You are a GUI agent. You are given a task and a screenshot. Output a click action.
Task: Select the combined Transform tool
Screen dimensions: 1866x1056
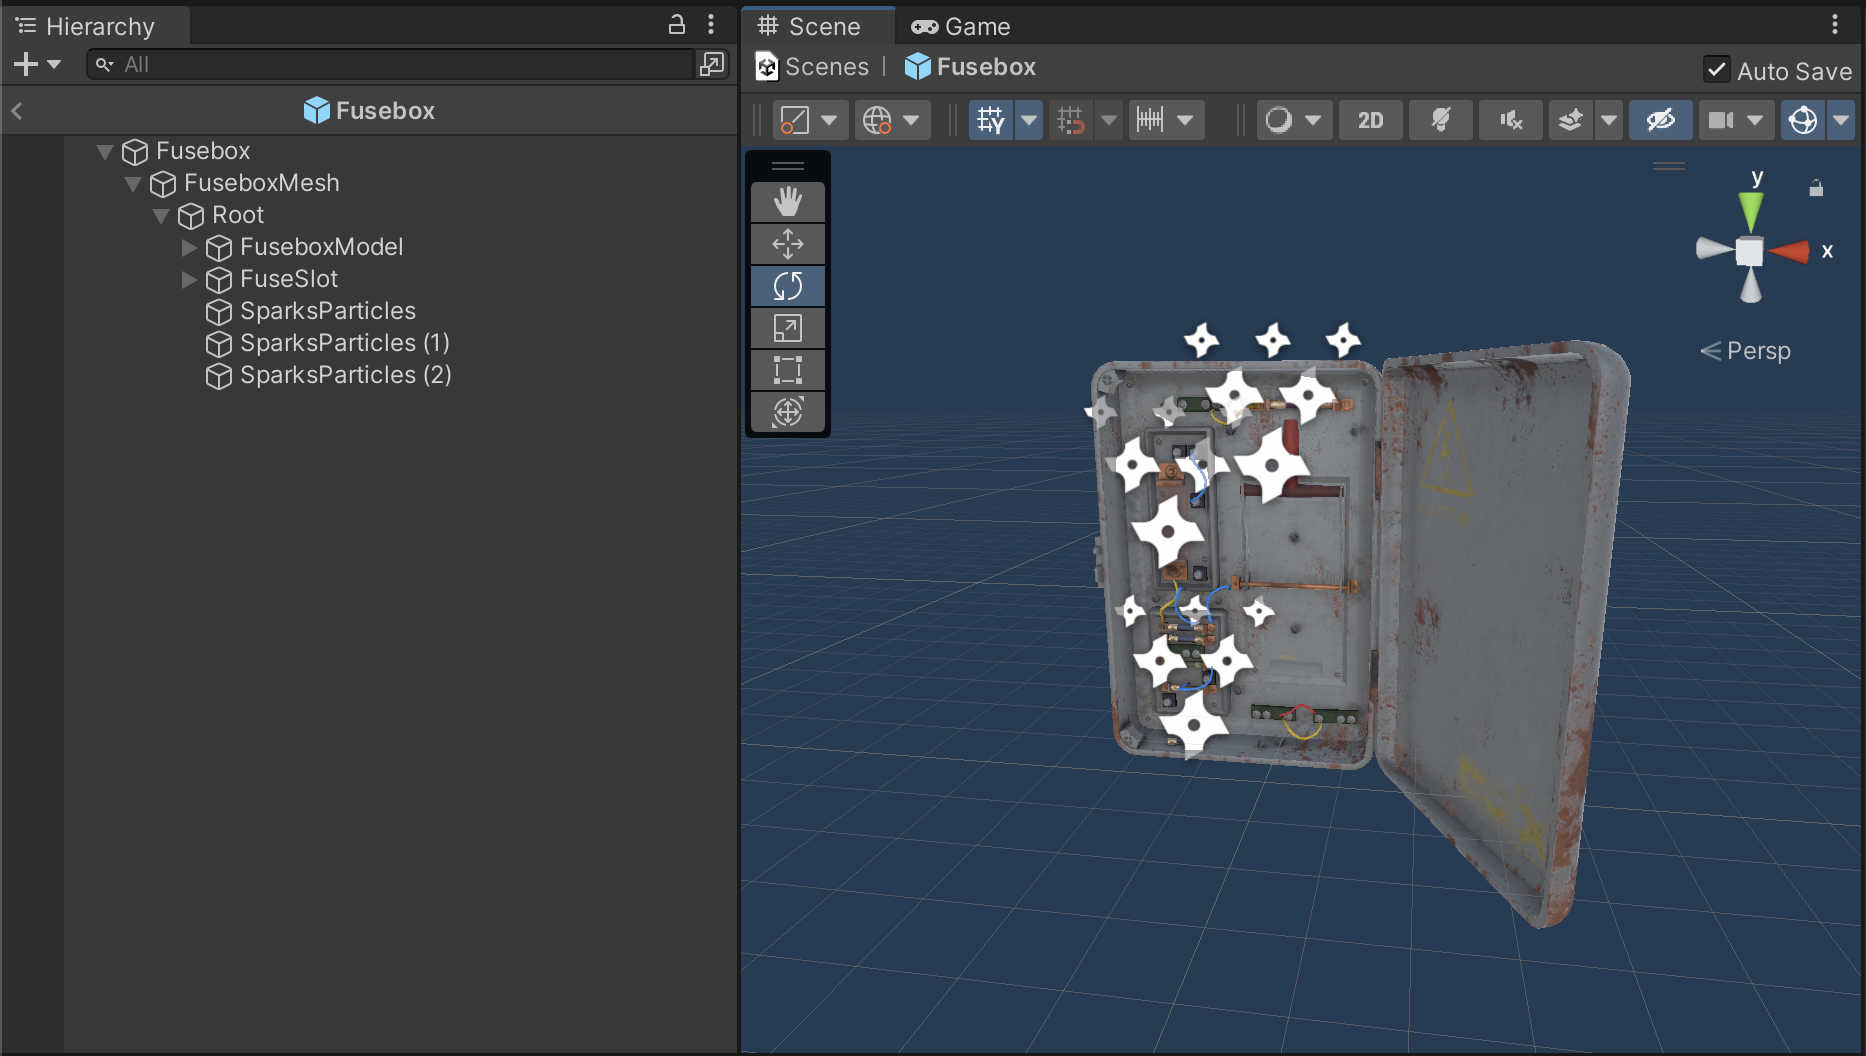(788, 411)
